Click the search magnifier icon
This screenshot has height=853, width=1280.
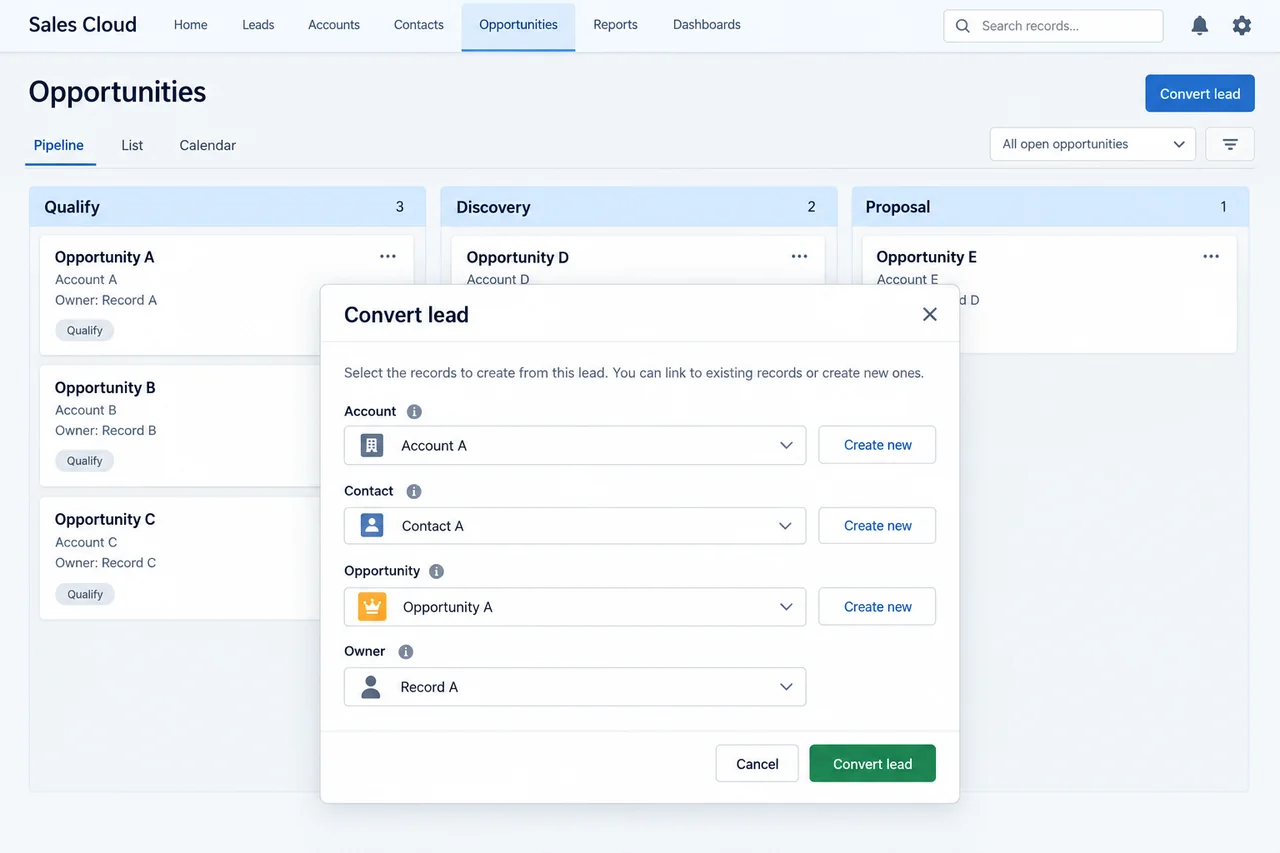point(963,26)
